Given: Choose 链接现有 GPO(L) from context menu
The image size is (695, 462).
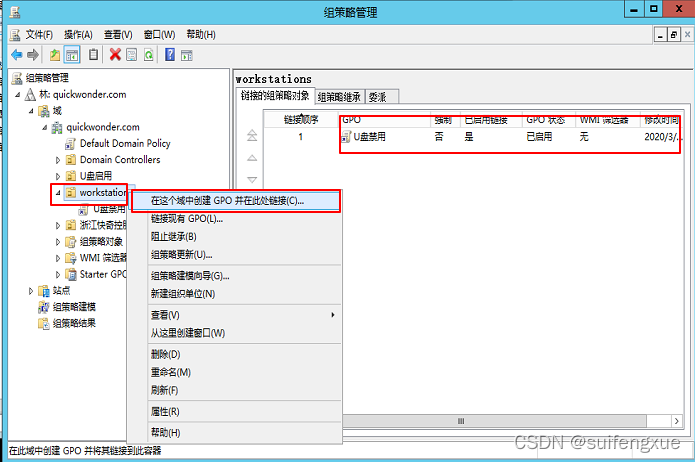Looking at the screenshot, I should (x=187, y=219).
